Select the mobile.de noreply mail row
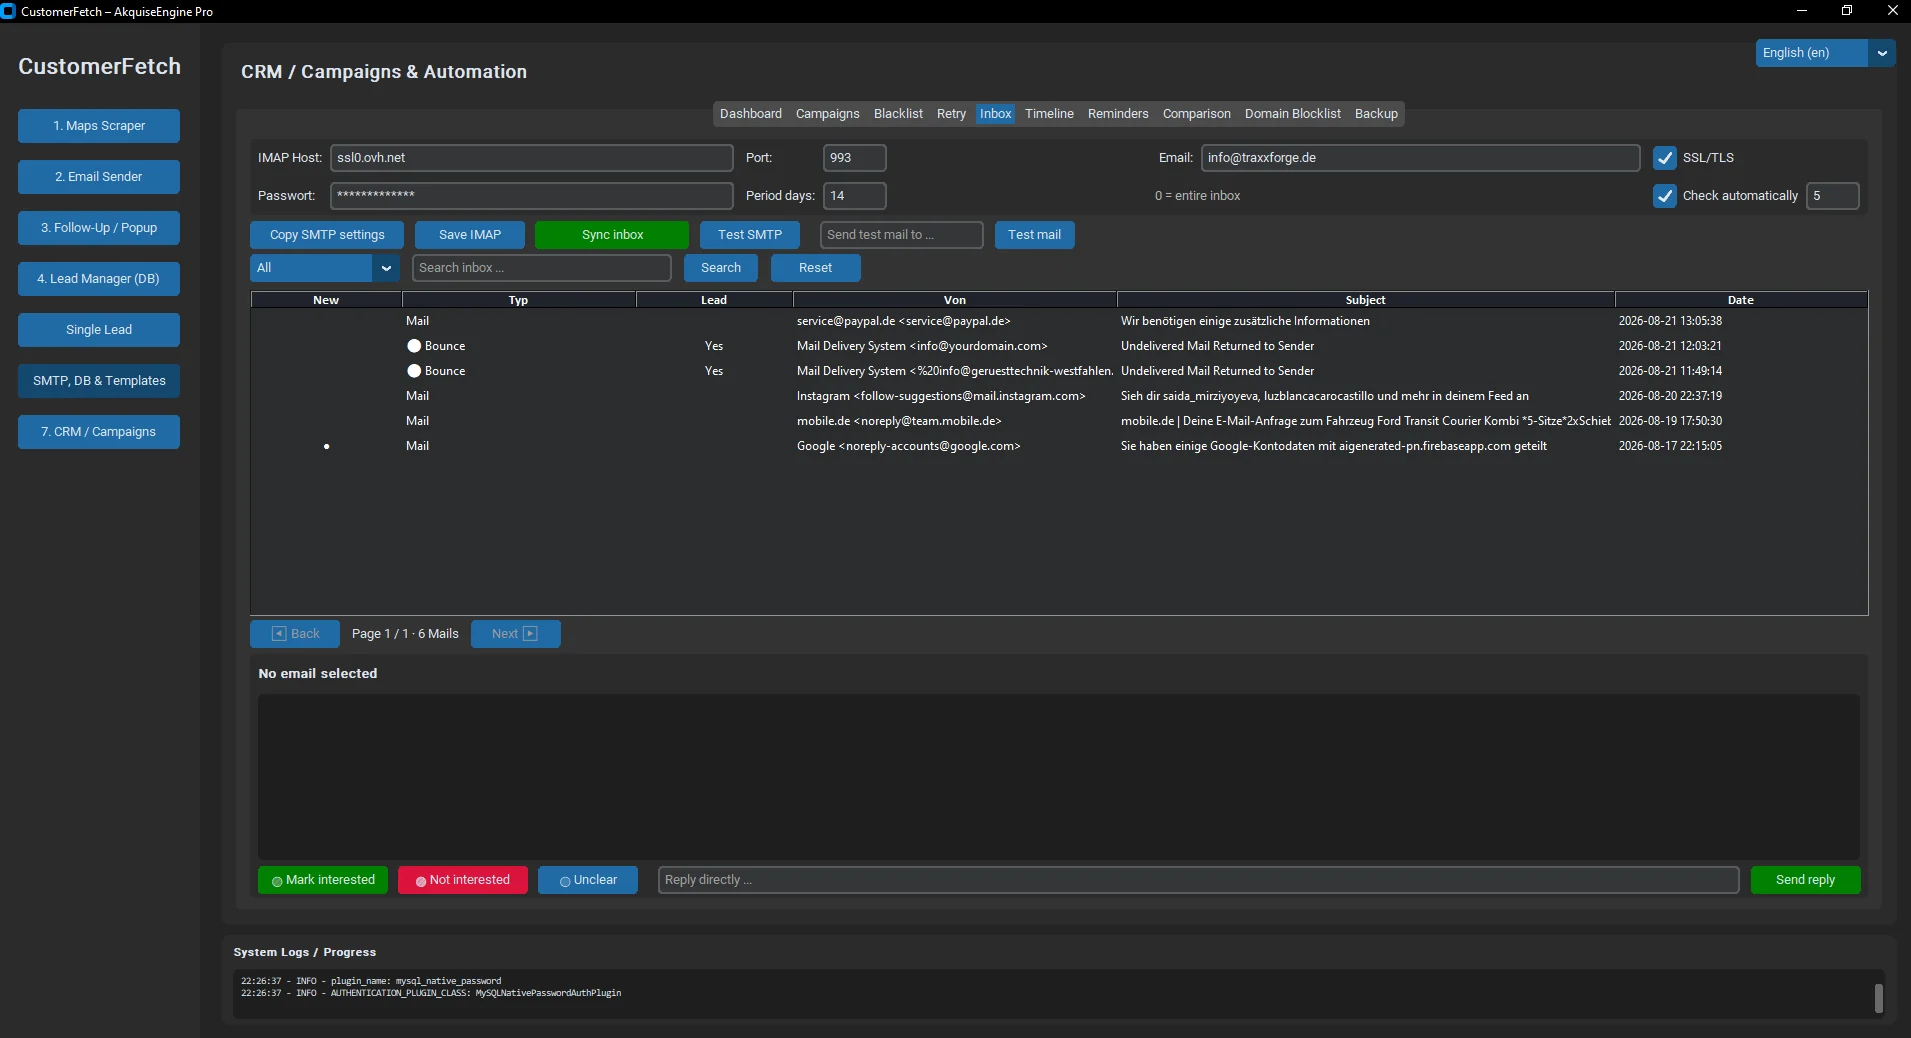The height and width of the screenshot is (1038, 1911). click(x=1059, y=421)
